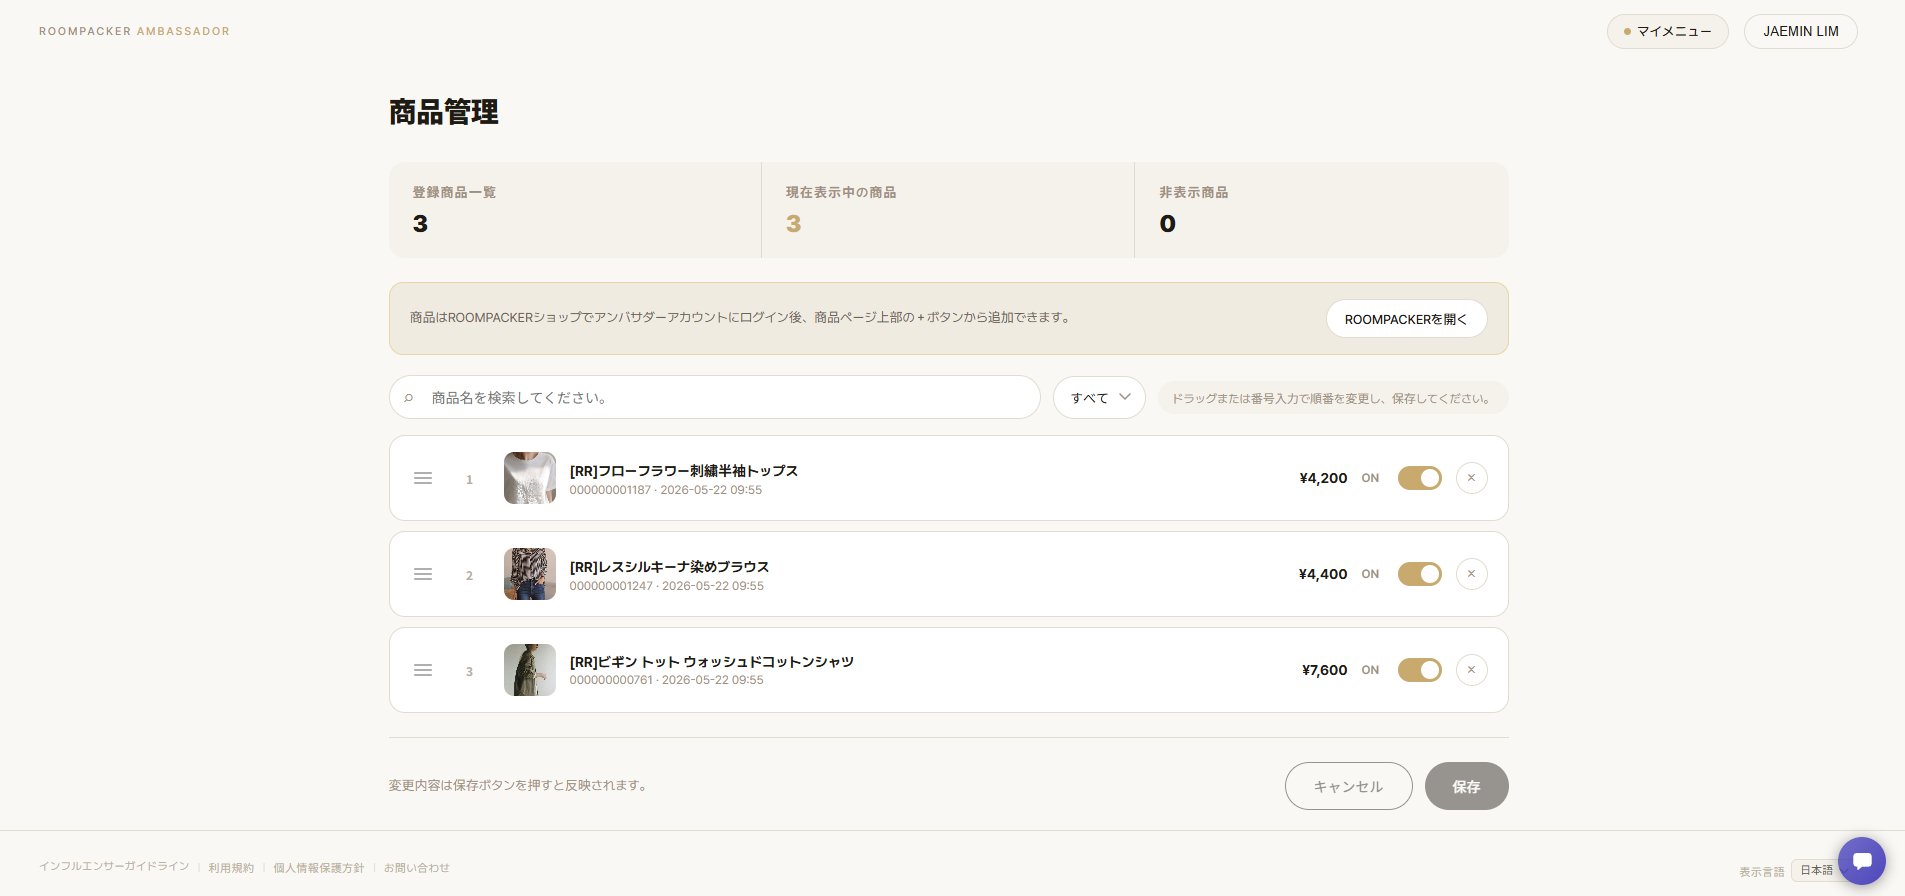Click thumbnail of レスシルキーナ染めブラウス

(529, 574)
